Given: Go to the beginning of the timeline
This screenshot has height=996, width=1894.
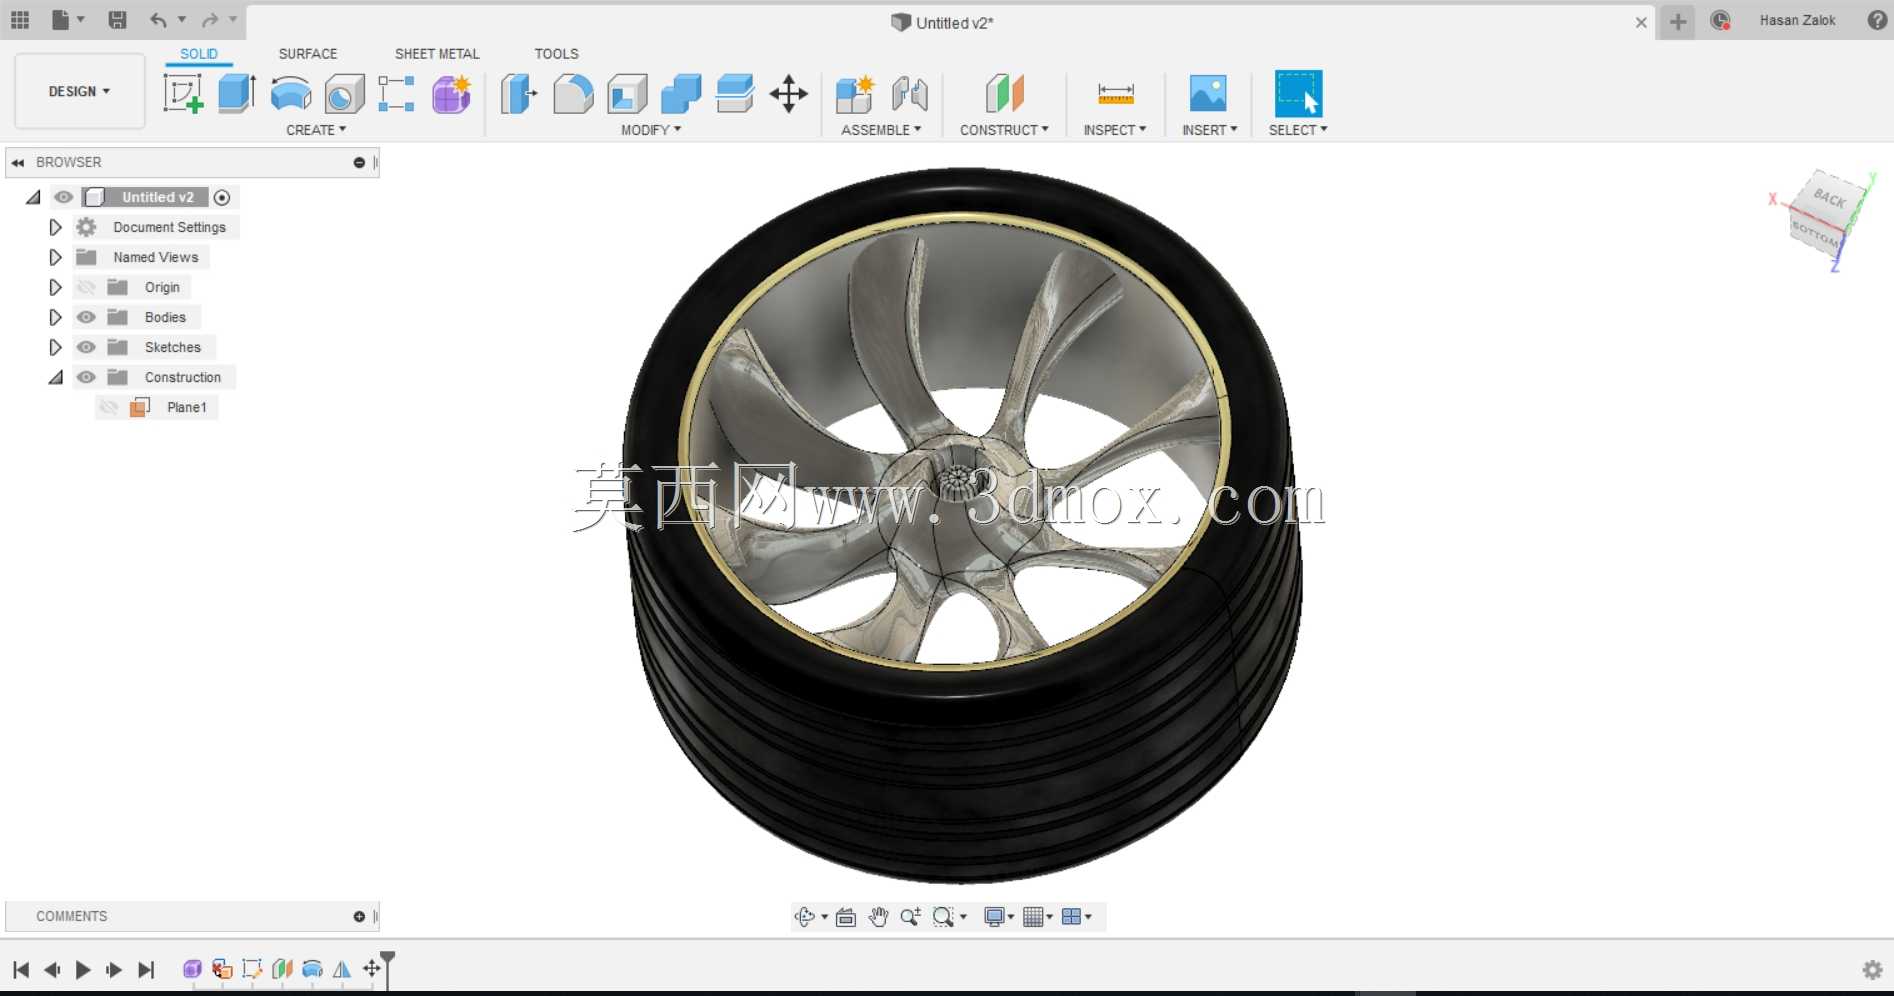Looking at the screenshot, I should tap(21, 969).
